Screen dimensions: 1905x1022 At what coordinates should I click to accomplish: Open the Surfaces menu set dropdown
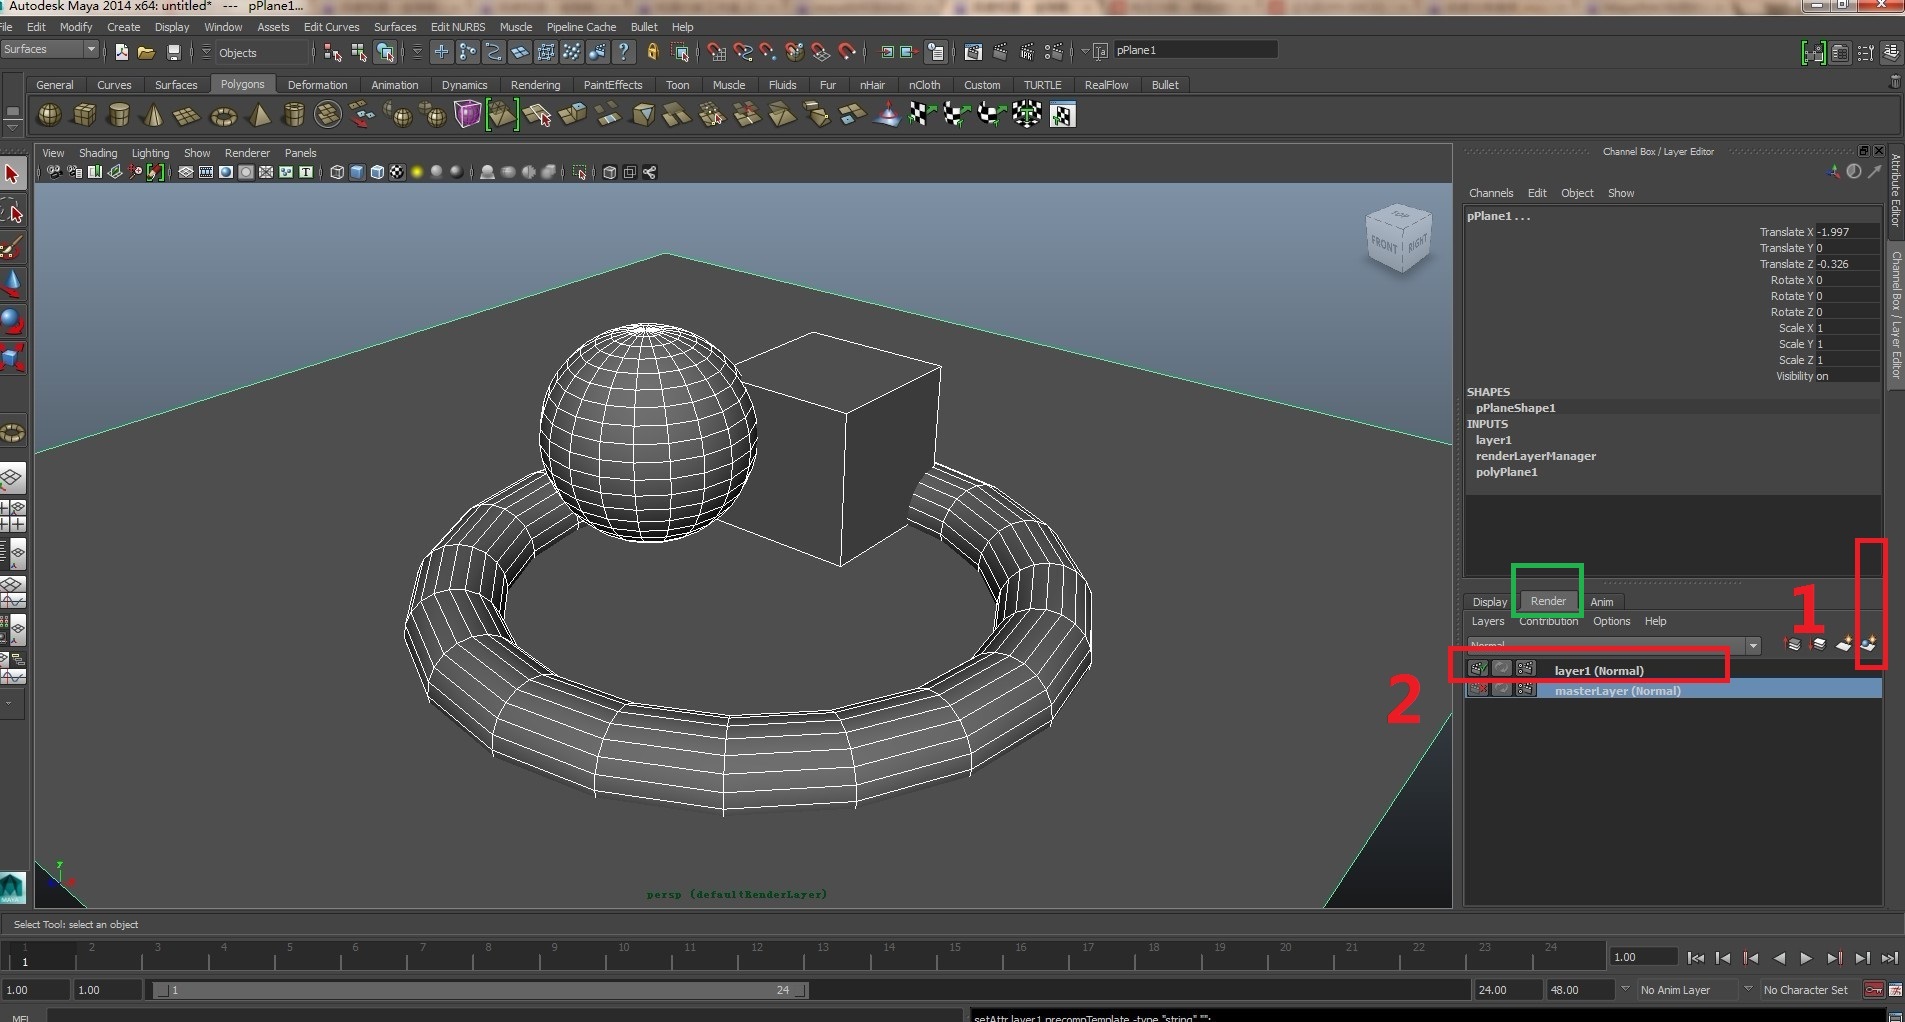(x=50, y=50)
